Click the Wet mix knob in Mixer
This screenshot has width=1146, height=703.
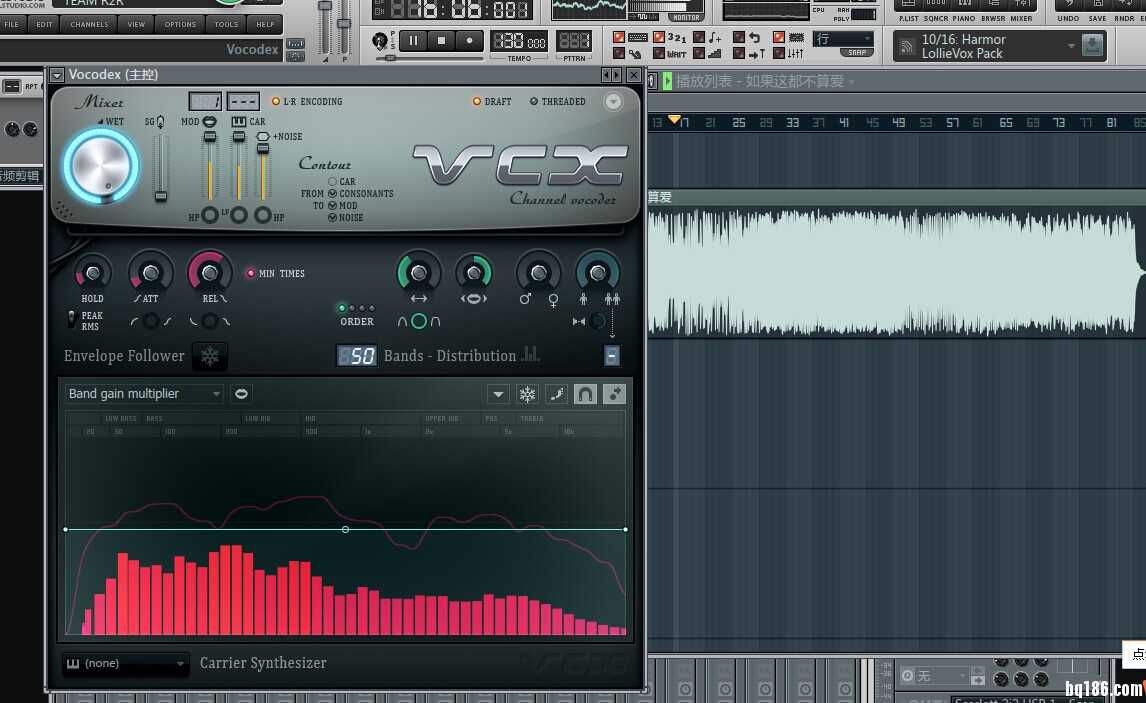[x=100, y=164]
